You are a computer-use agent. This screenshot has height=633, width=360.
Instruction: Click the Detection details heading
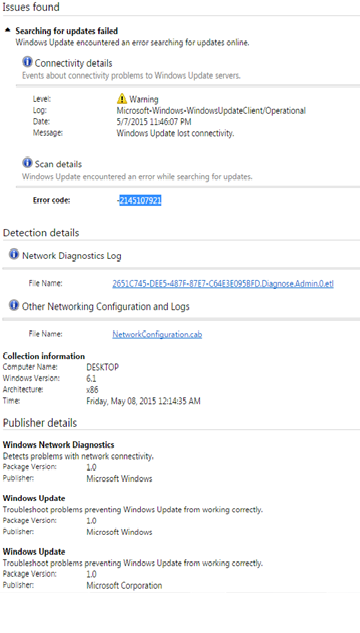(41, 233)
